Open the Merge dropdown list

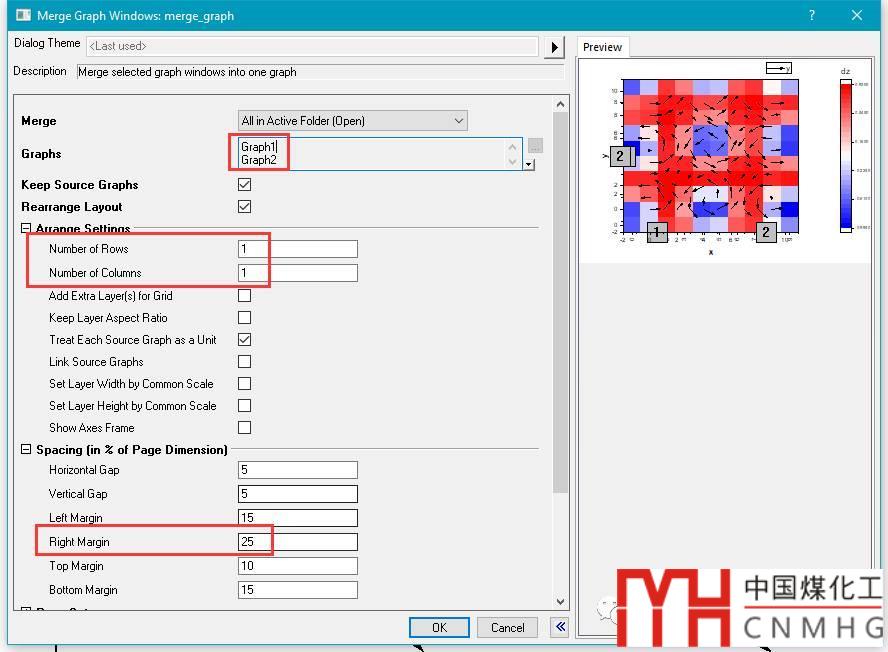click(x=352, y=121)
